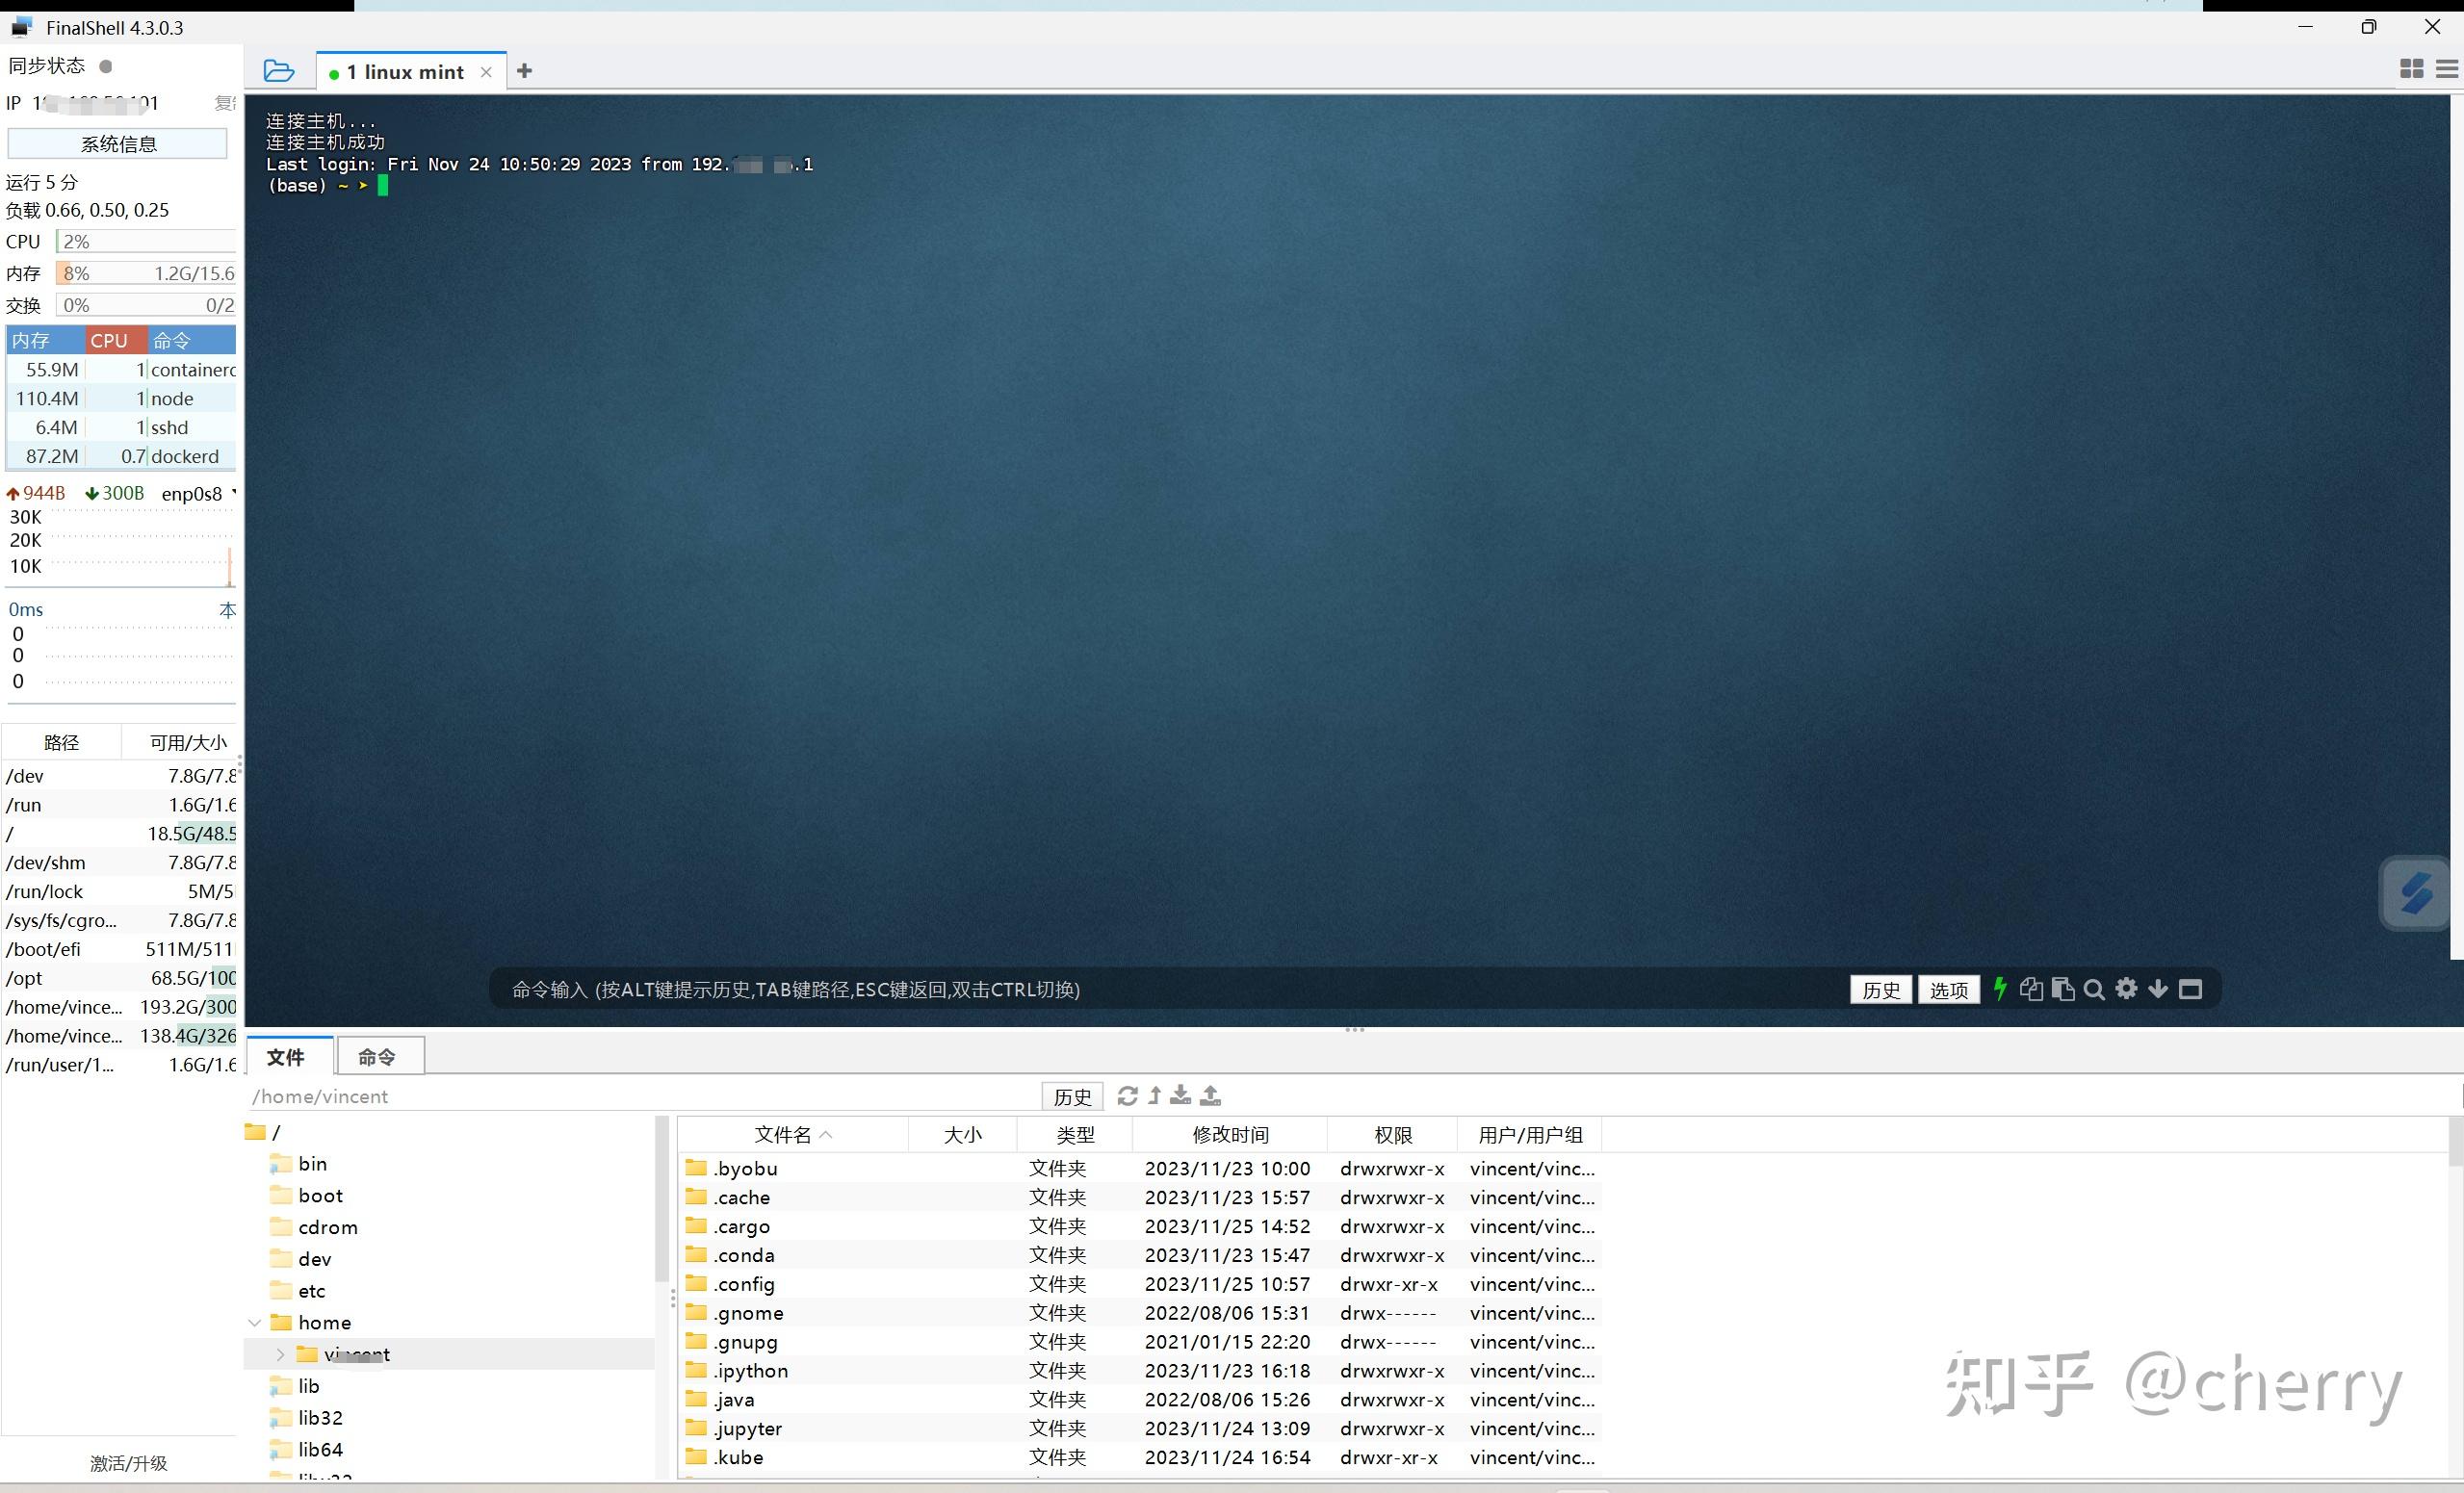Upload a file using the upload icon

coord(1210,1095)
